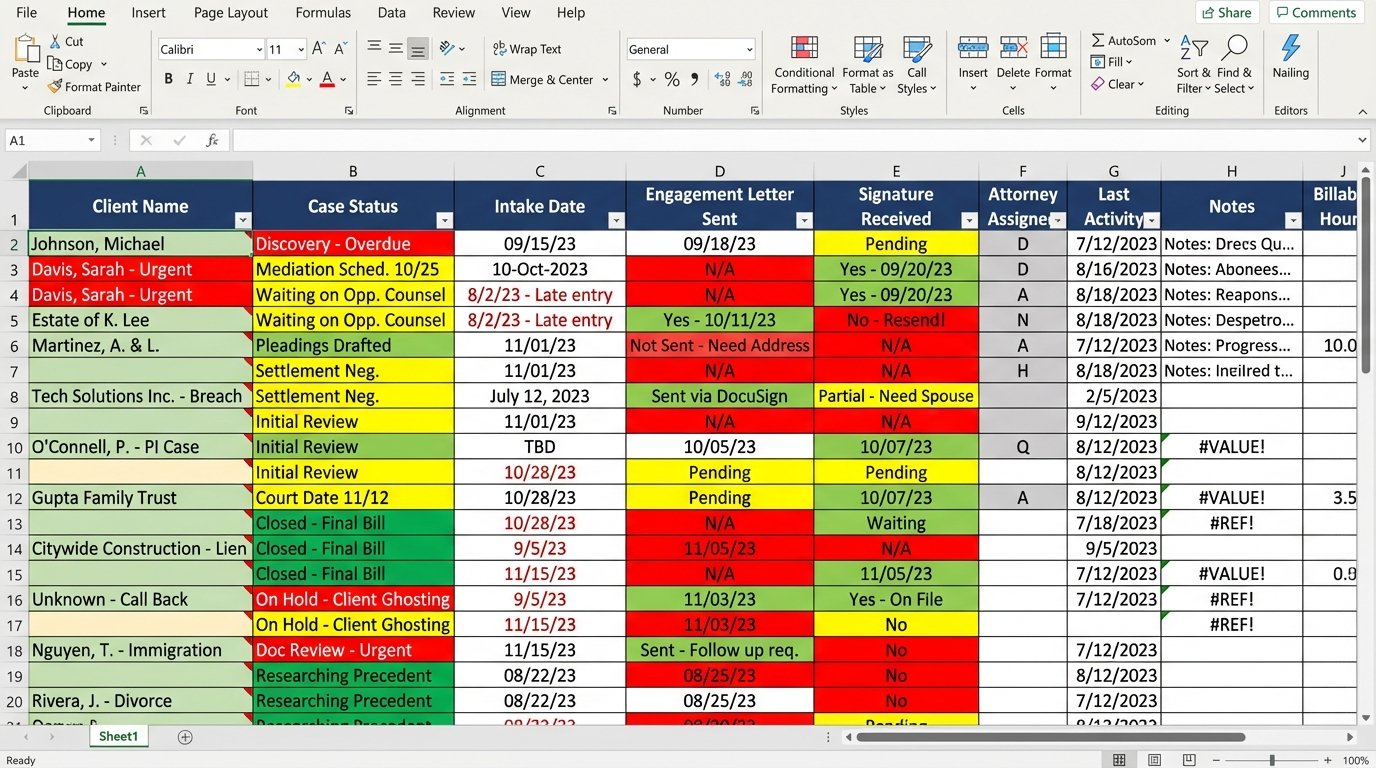Open the Comments panel
The height and width of the screenshot is (768, 1376).
pyautogui.click(x=1315, y=12)
